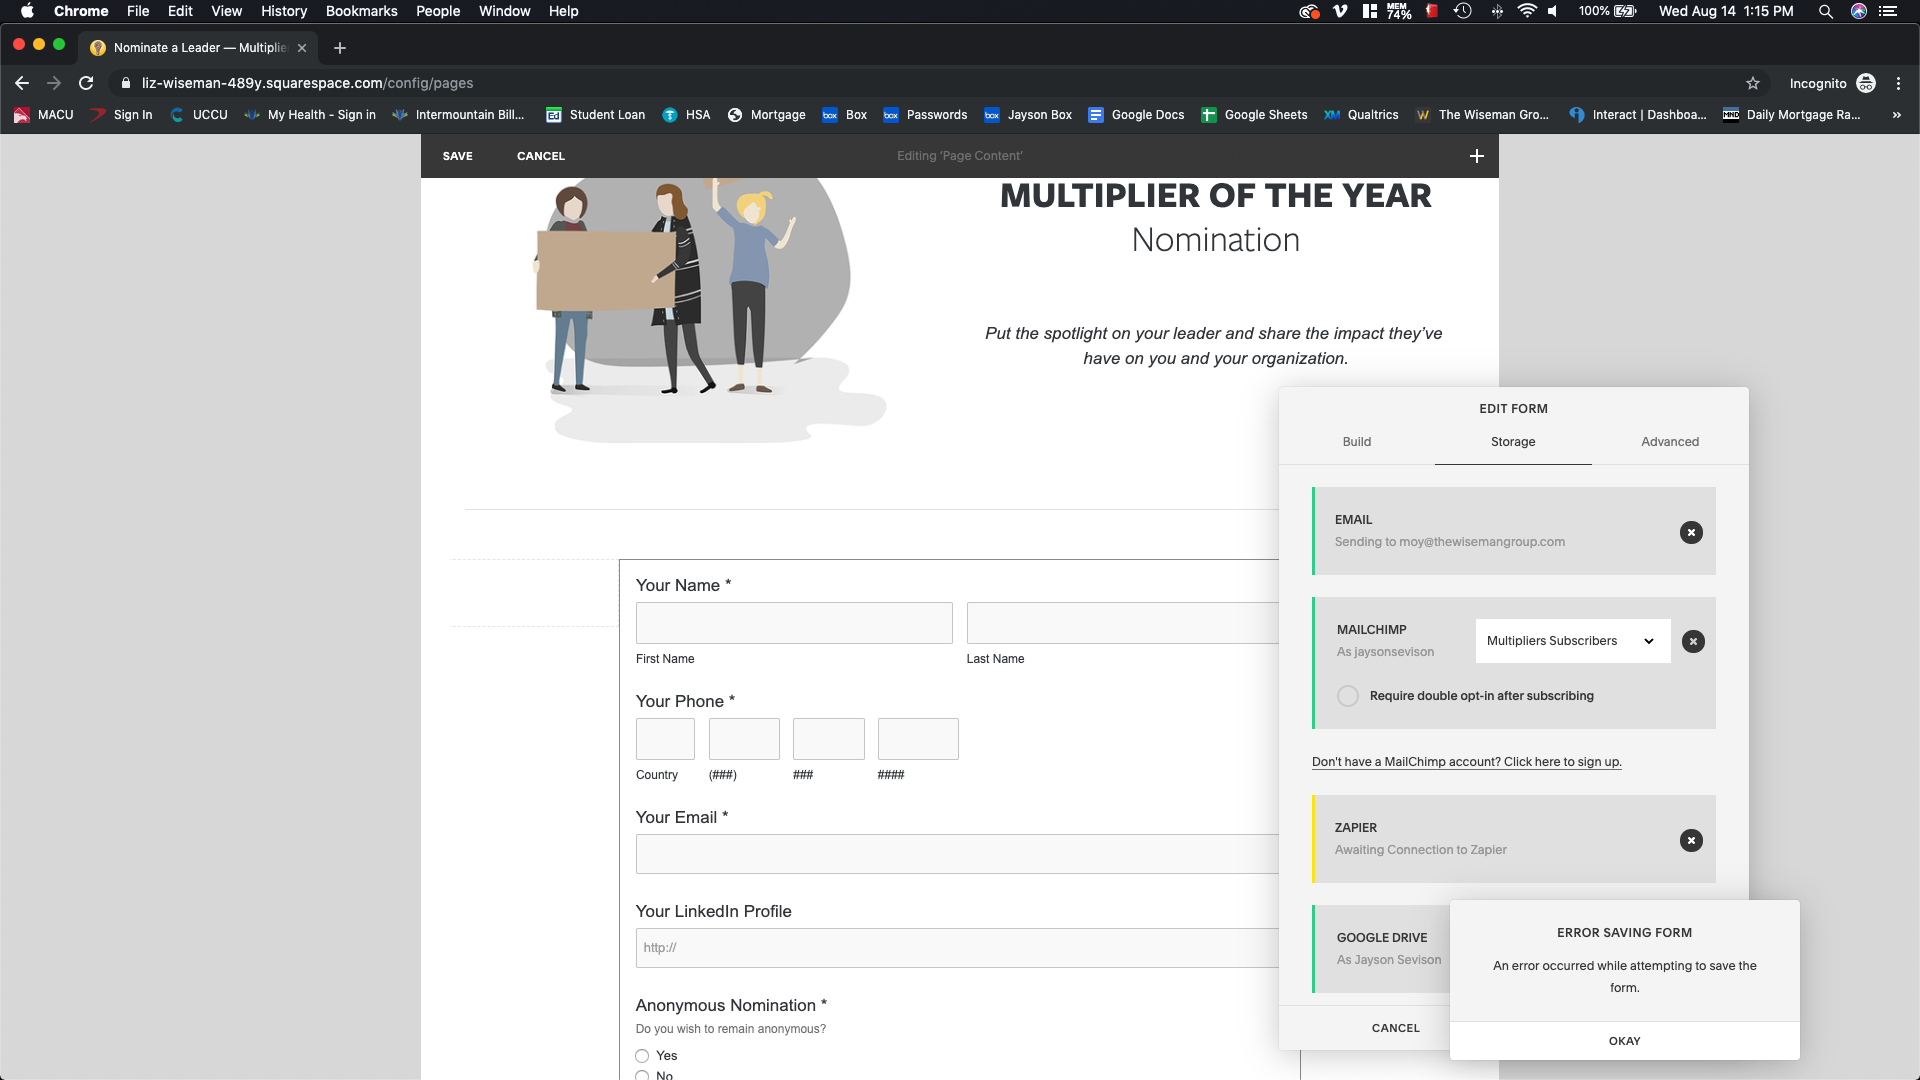The height and width of the screenshot is (1080, 1920).
Task: Open Passwords bookmark
Action: [925, 115]
